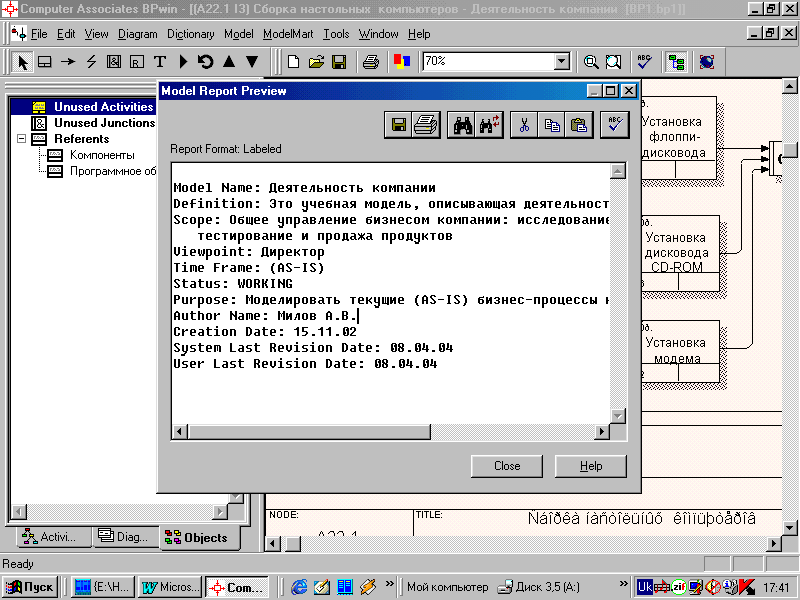Click the circular-arrow undo tool
The width and height of the screenshot is (800, 600).
tap(206, 62)
